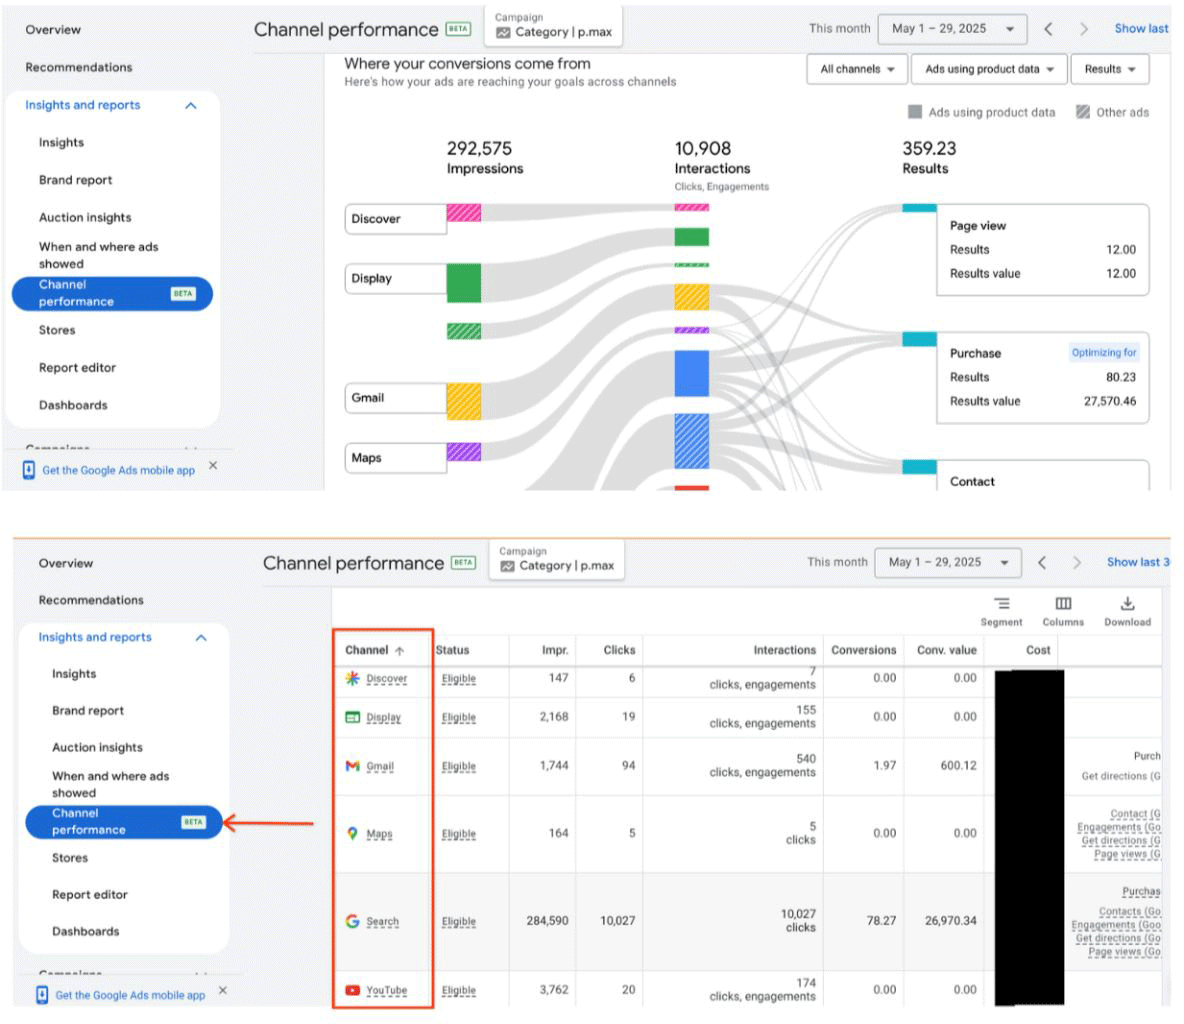Open the May 1 – 29, 2025 date selector
The height and width of the screenshot is (1024, 1184).
pyautogui.click(x=952, y=29)
